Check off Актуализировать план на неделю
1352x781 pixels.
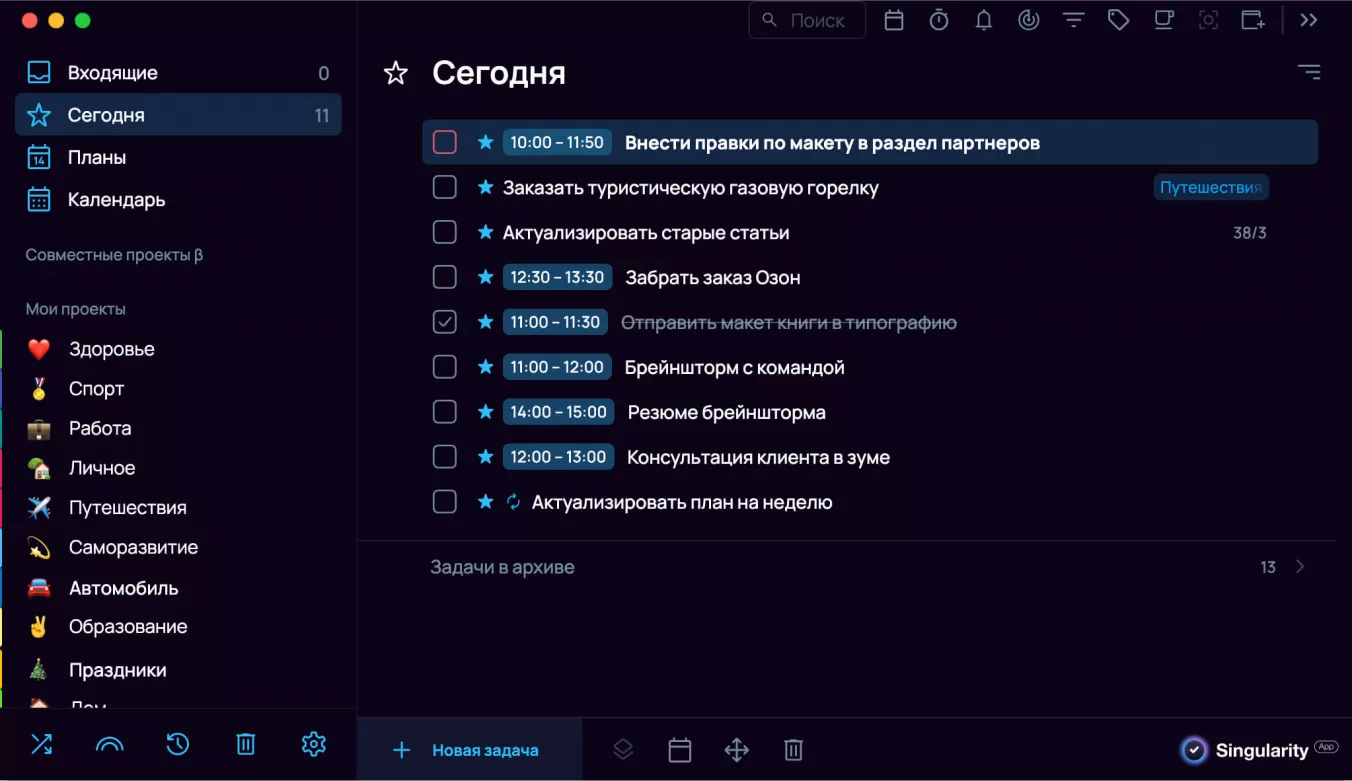(445, 502)
